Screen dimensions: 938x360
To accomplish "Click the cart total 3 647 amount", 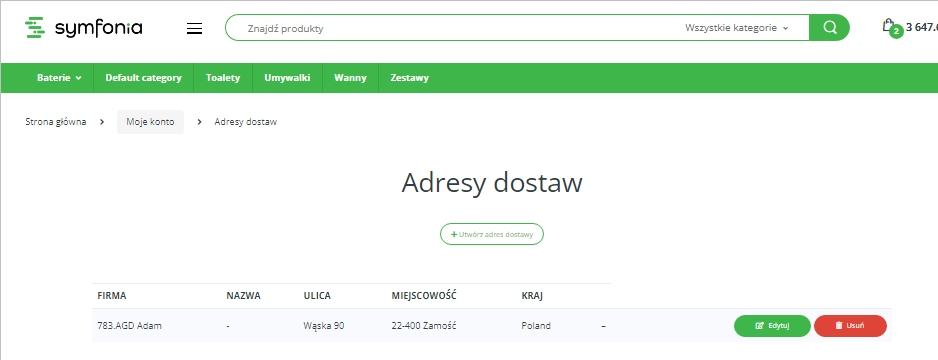I will [922, 27].
